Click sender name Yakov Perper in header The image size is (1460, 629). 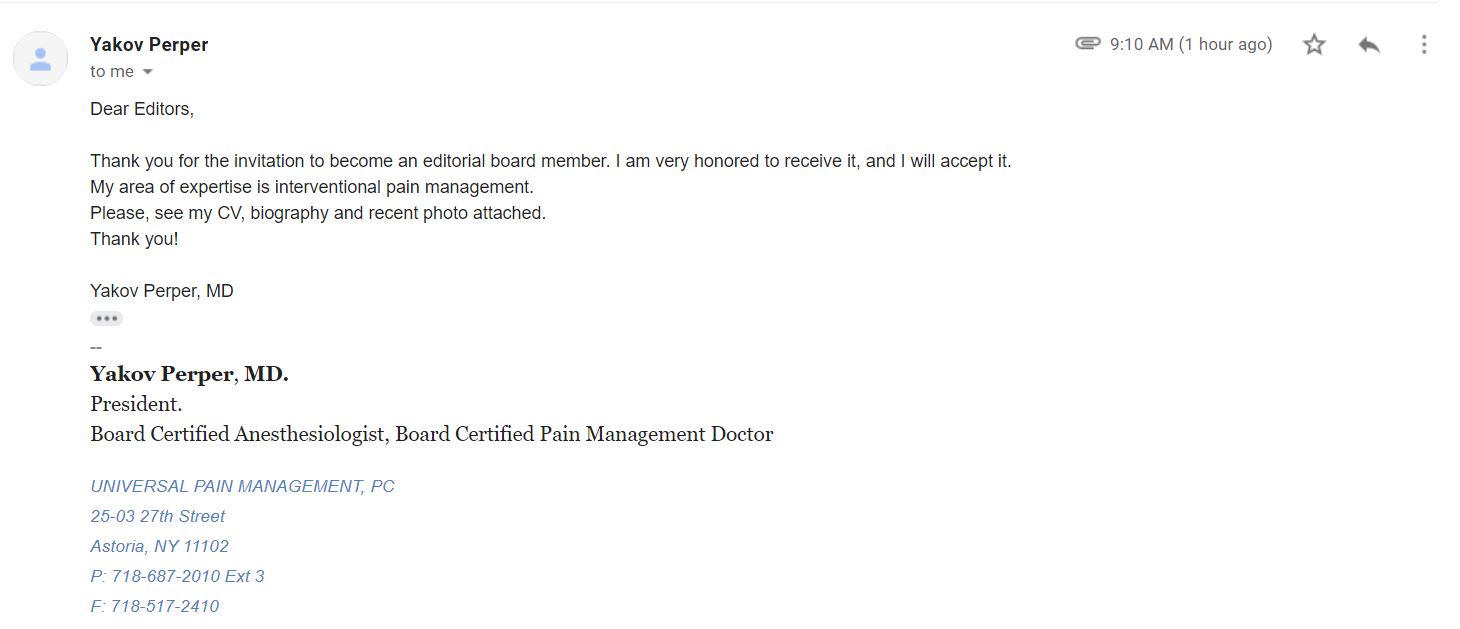pos(149,44)
